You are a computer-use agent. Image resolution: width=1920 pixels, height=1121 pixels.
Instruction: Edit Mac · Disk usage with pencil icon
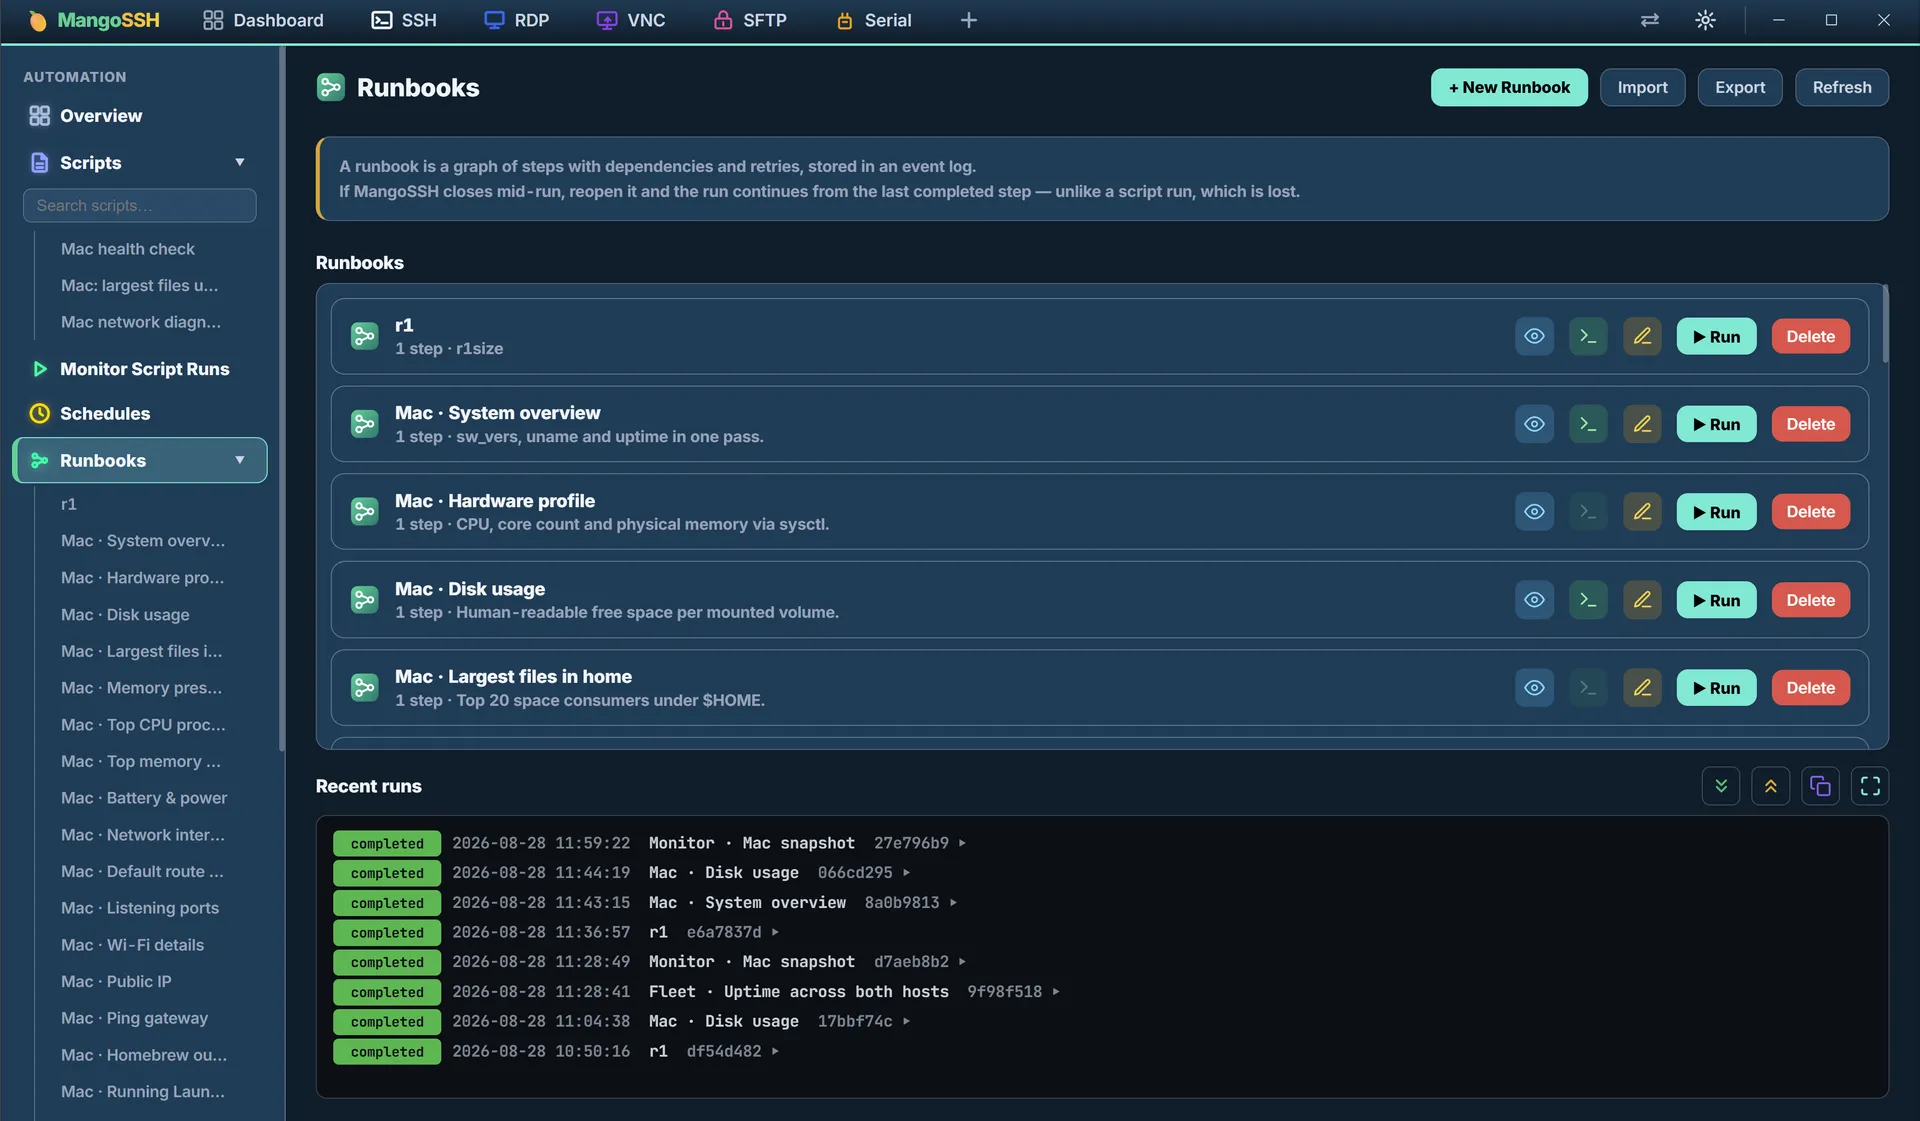coord(1642,600)
